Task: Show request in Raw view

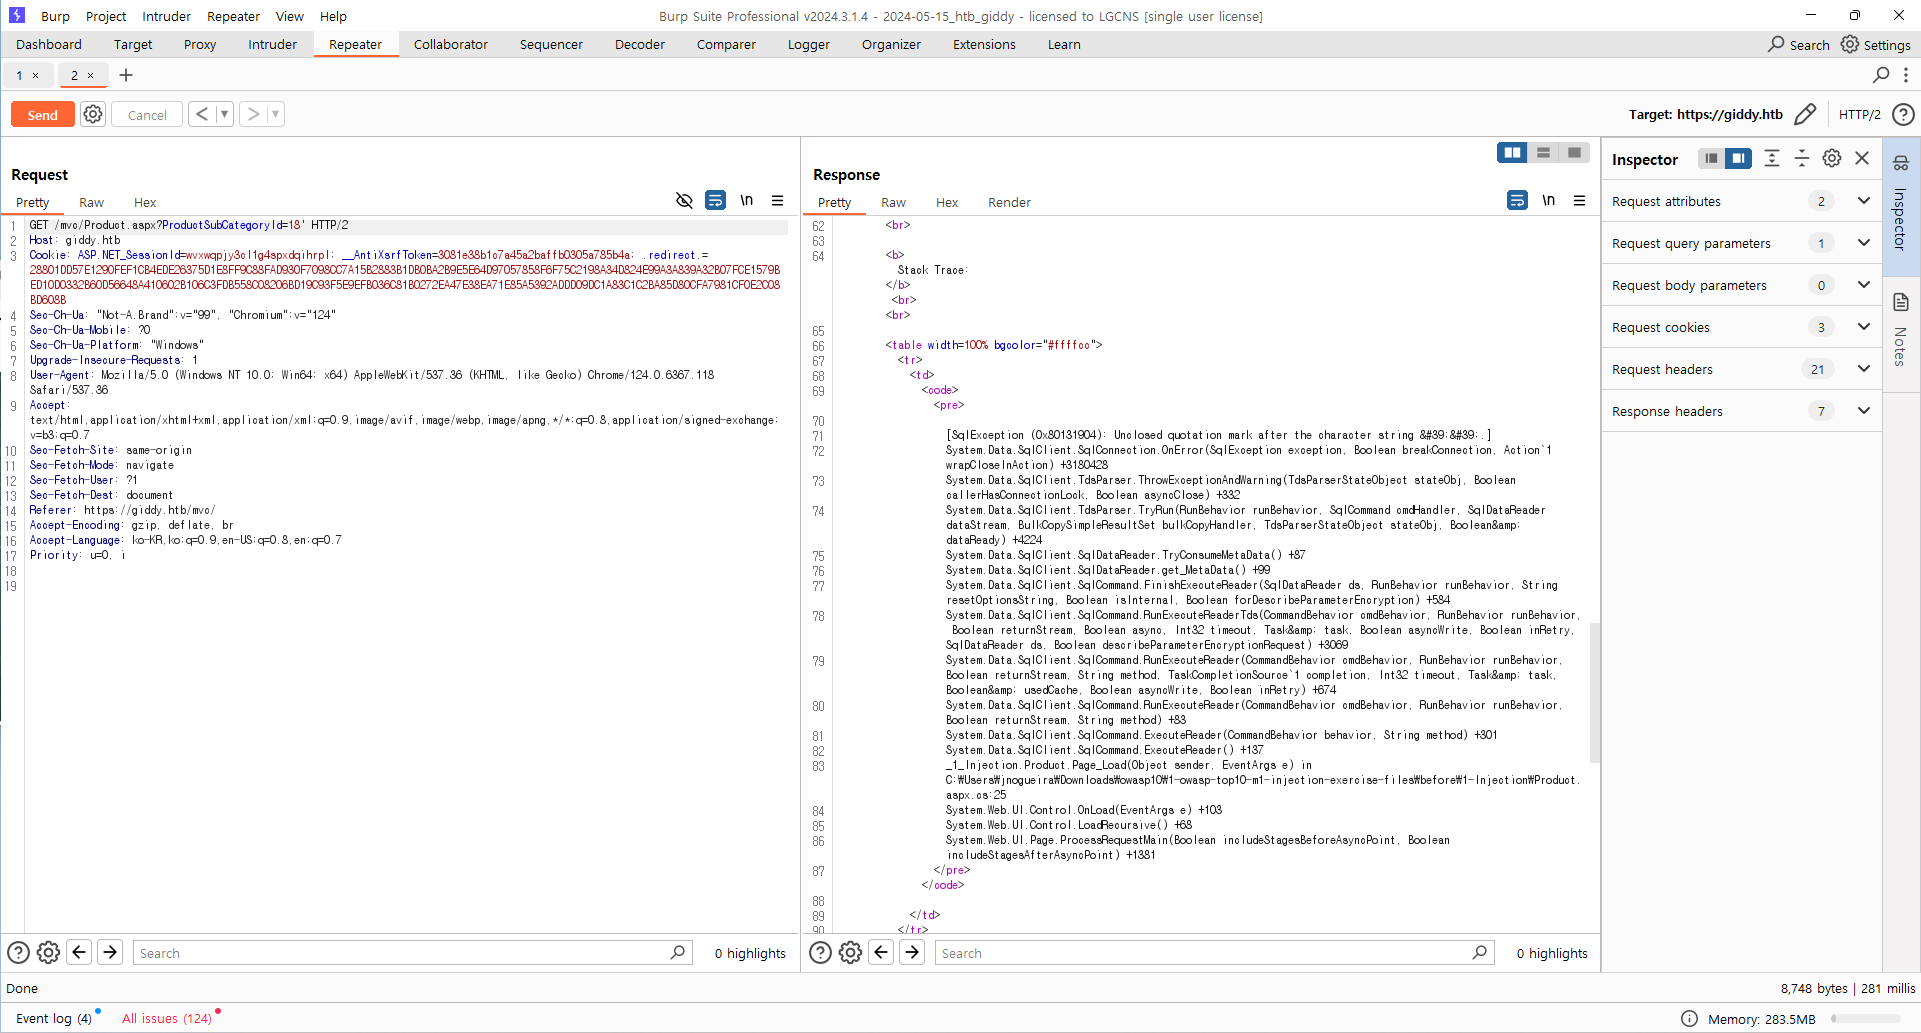Action: point(91,202)
